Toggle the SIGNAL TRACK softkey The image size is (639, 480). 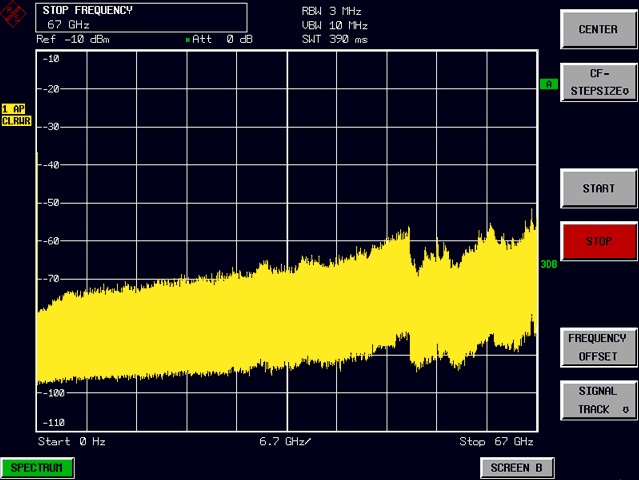(x=598, y=400)
